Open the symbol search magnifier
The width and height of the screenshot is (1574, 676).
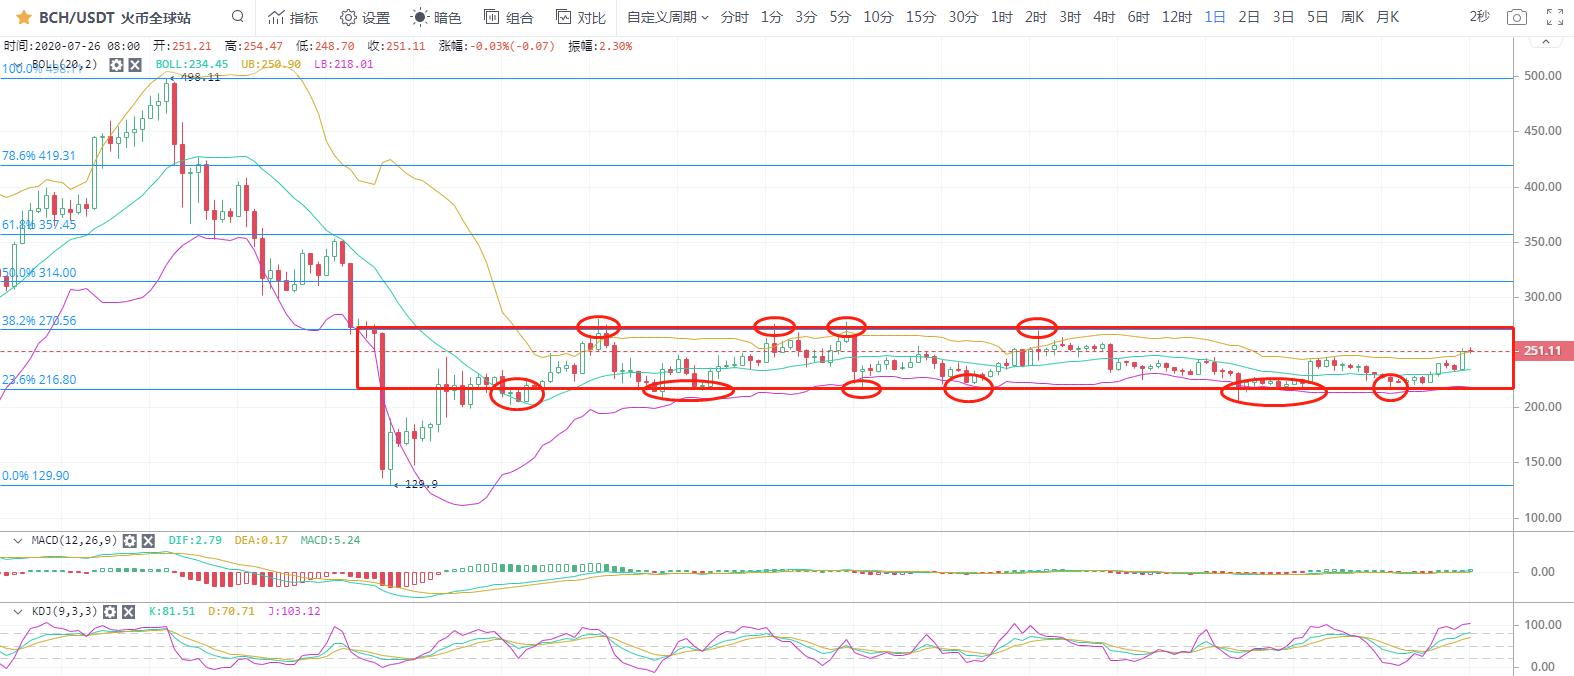pos(237,17)
